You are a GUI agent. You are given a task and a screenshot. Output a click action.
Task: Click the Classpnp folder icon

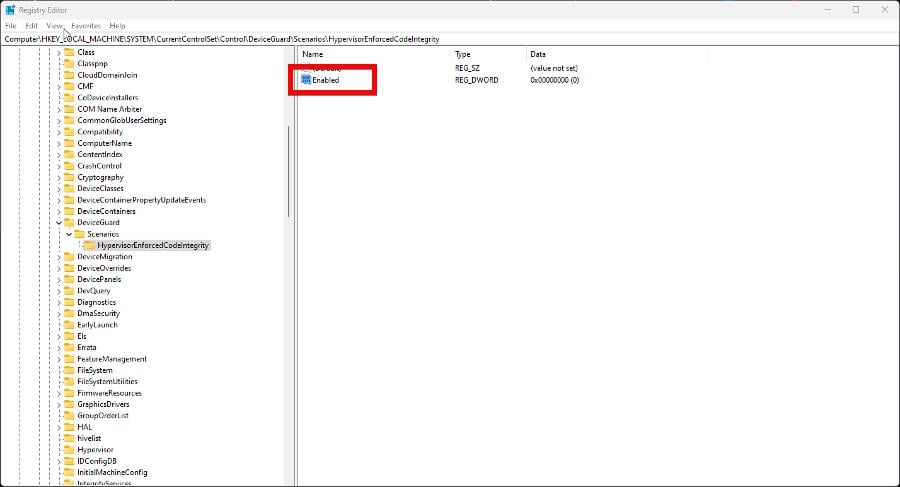click(69, 64)
